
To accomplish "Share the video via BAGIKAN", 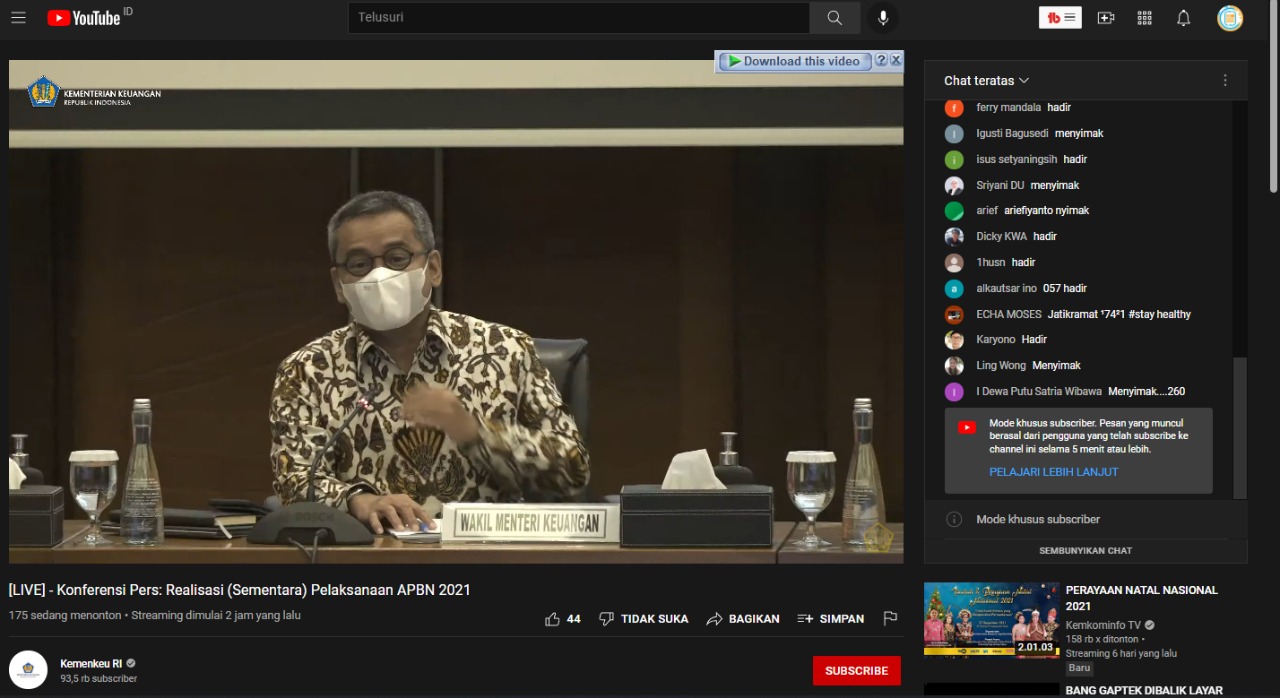I will tap(742, 619).
